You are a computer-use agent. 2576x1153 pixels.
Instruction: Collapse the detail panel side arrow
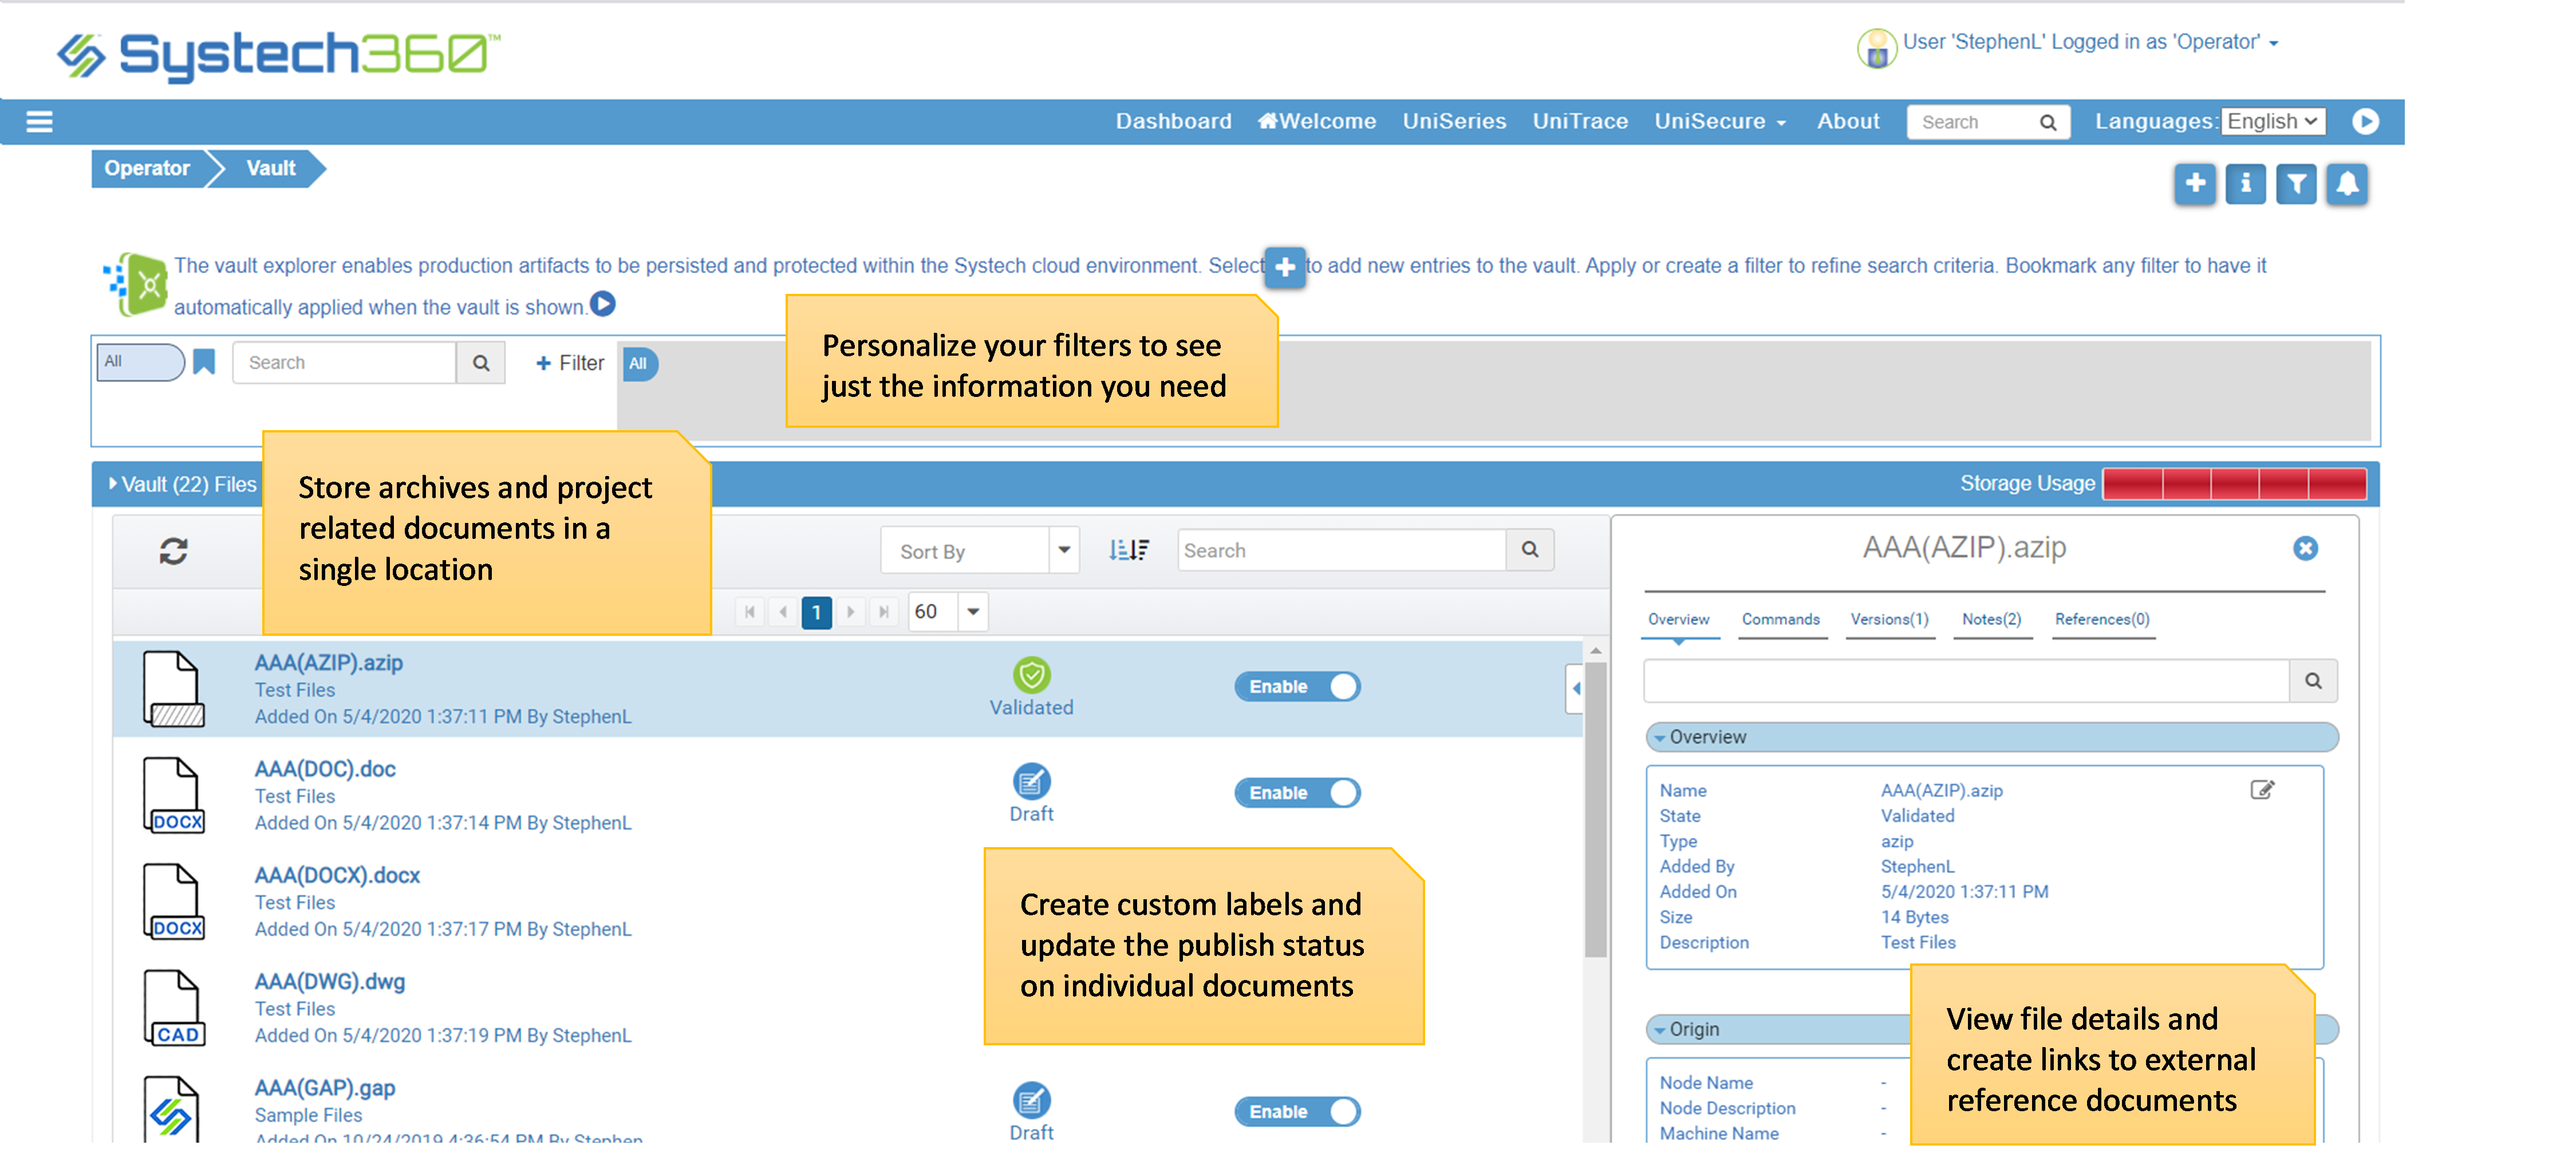pos(1576,688)
